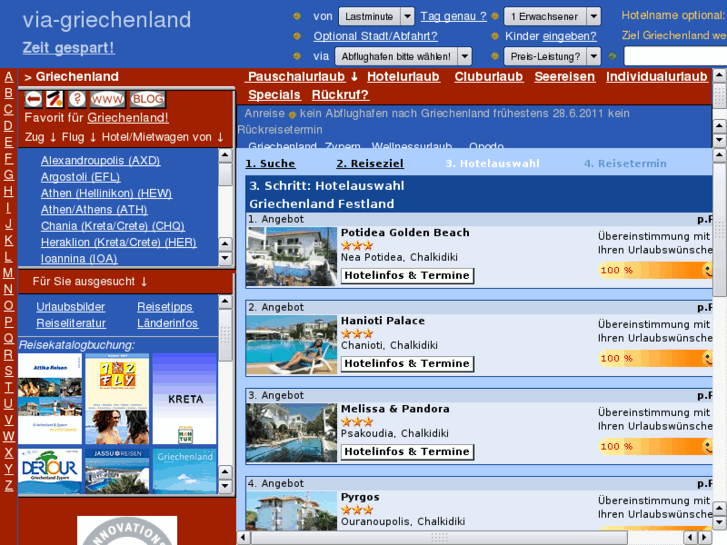Open Cluburlaub menu
This screenshot has height=545, width=727.
tap(489, 77)
